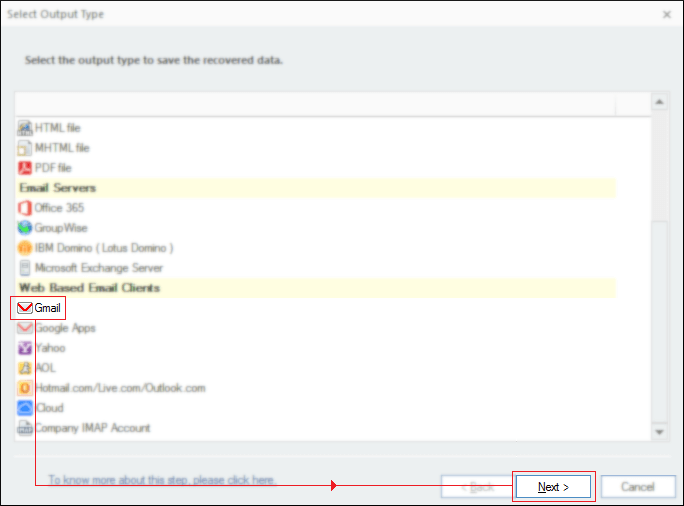Choose Office 365 as destination

coord(59,208)
